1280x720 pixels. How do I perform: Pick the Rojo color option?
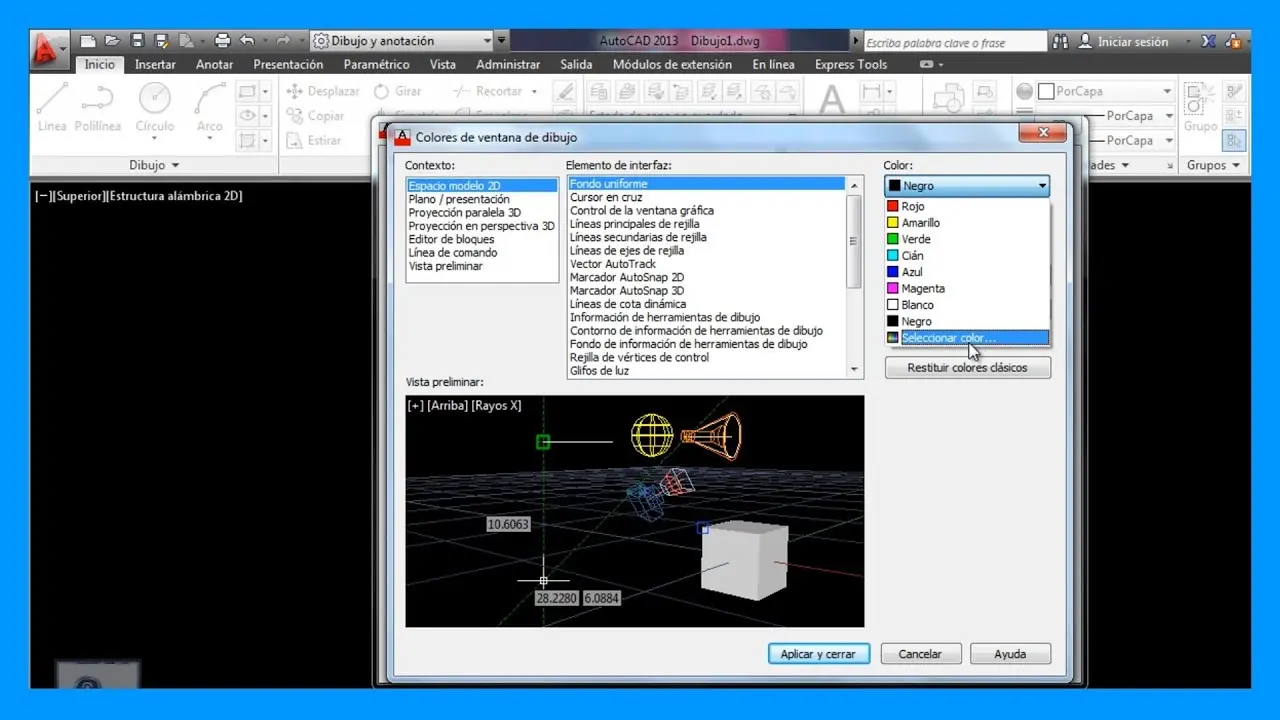(x=967, y=206)
